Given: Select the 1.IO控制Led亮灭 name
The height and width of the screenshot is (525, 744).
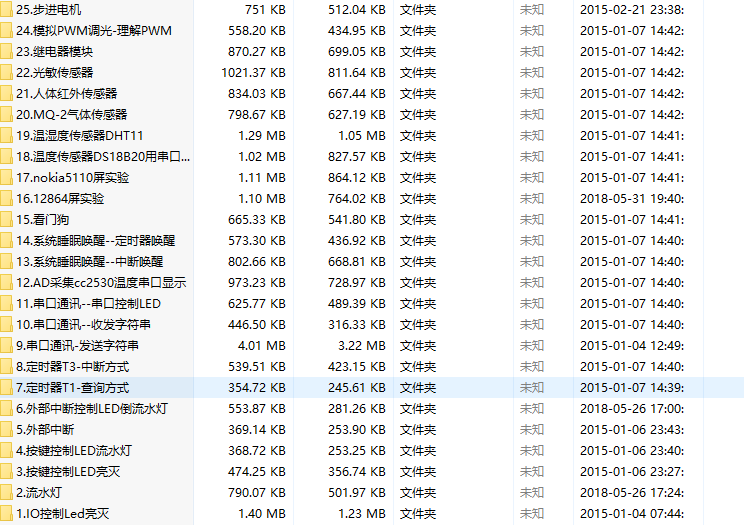Looking at the screenshot, I should click(63, 513).
